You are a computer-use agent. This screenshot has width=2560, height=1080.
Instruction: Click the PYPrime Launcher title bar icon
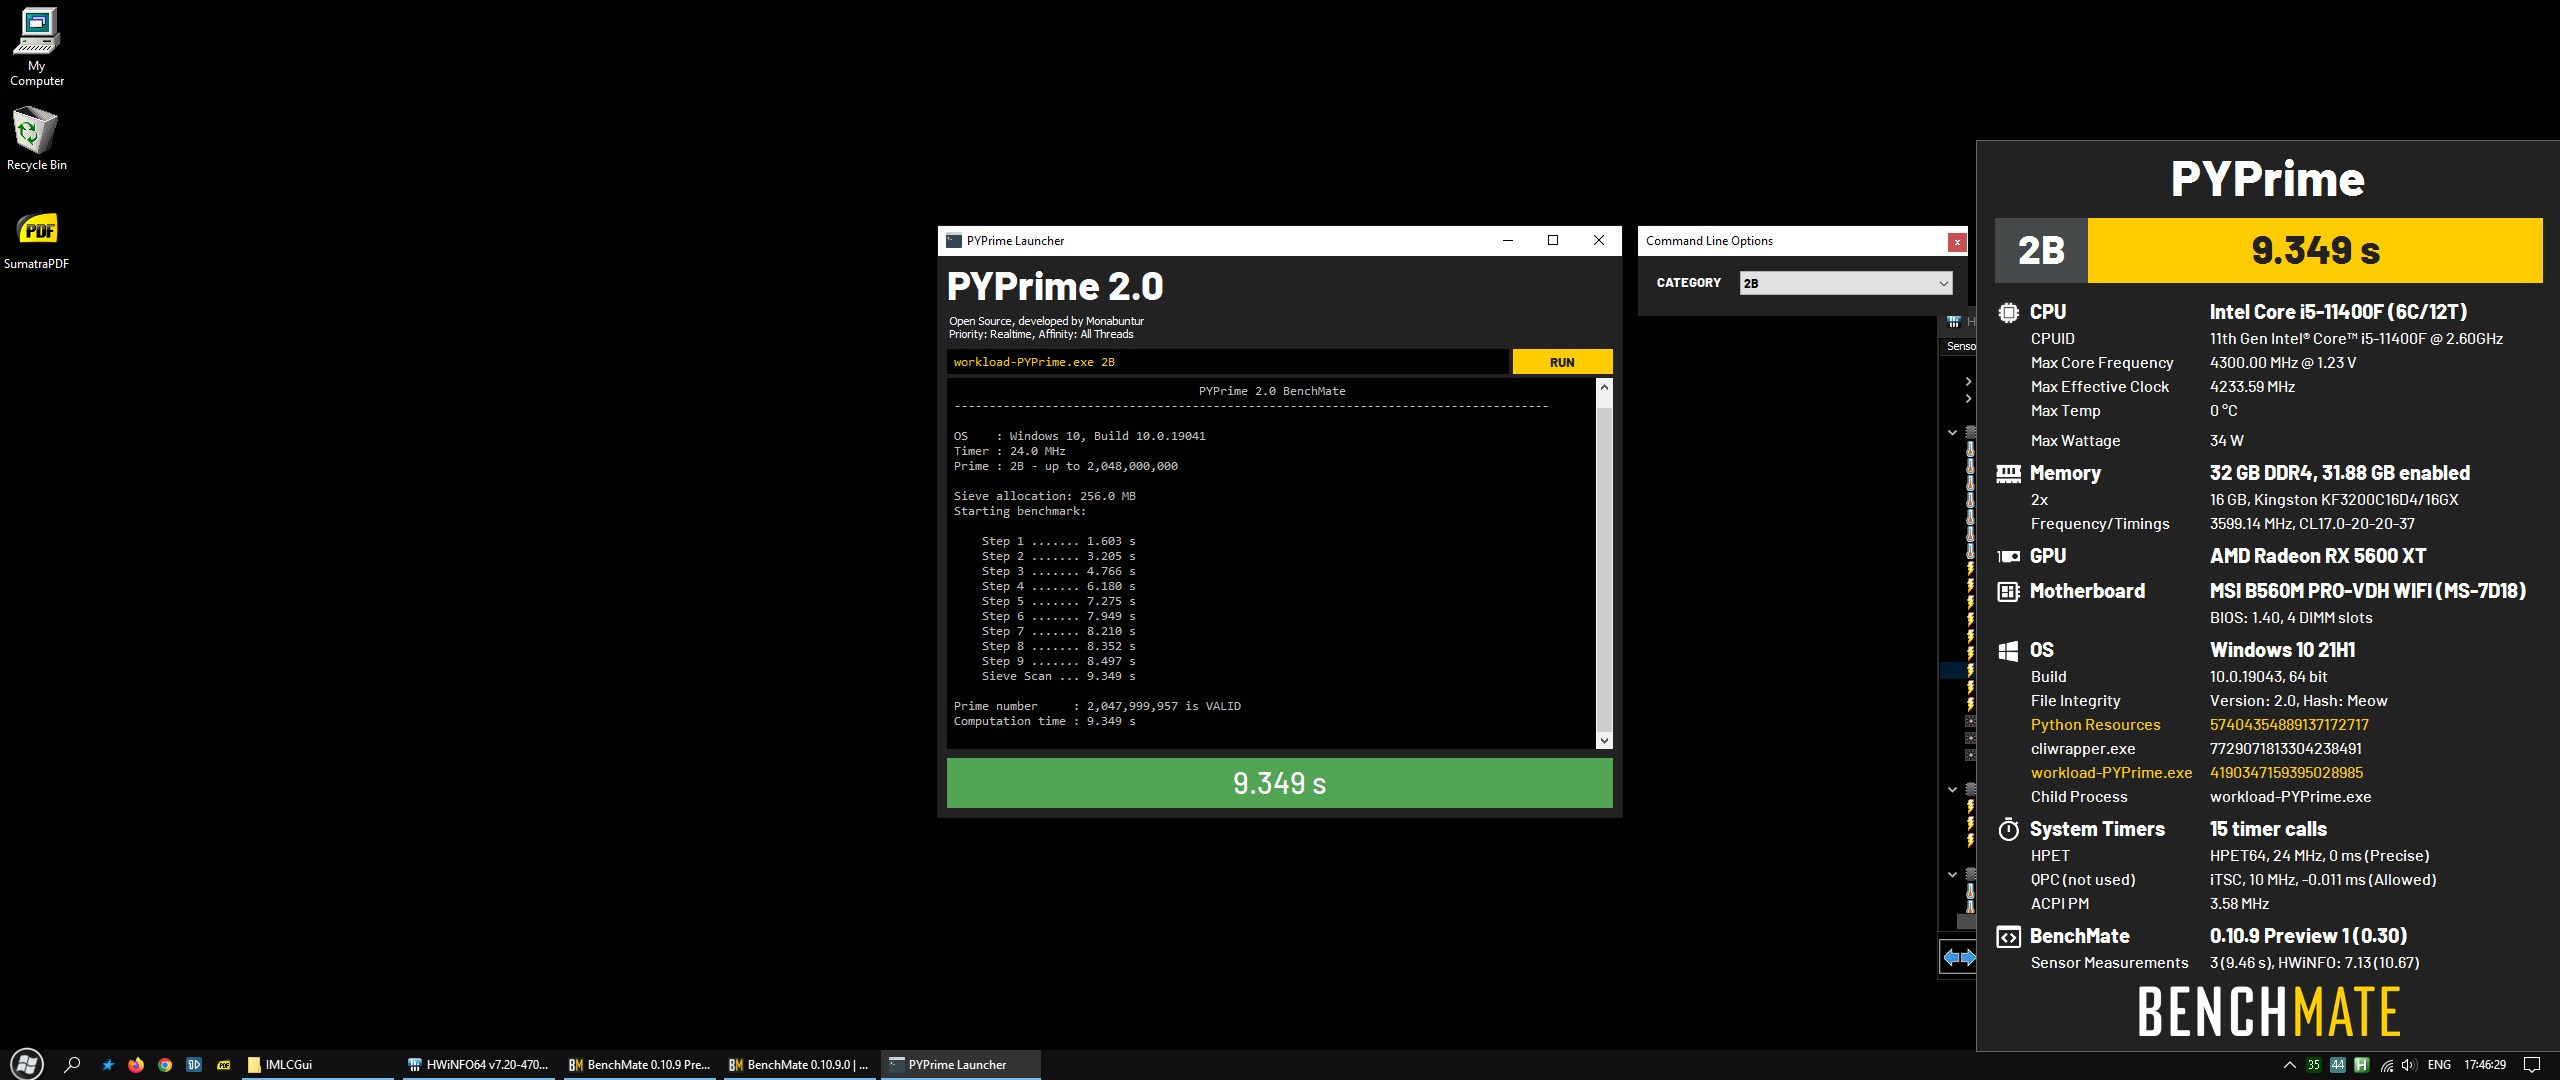[954, 240]
